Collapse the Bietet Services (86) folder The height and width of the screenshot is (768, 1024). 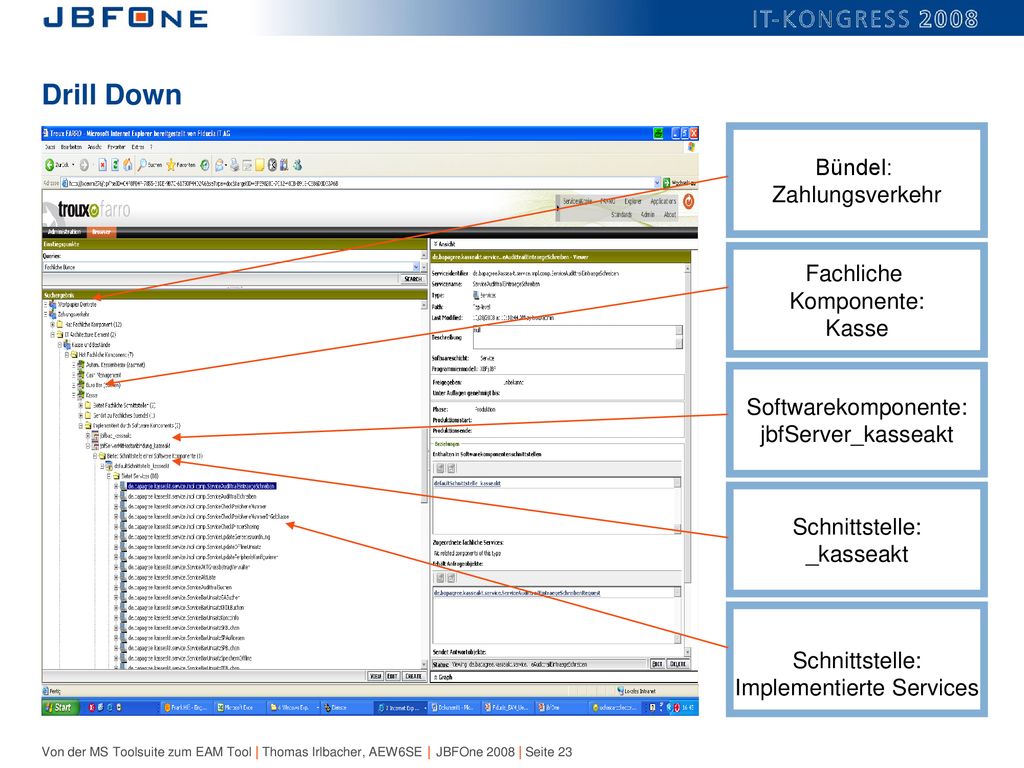point(109,476)
